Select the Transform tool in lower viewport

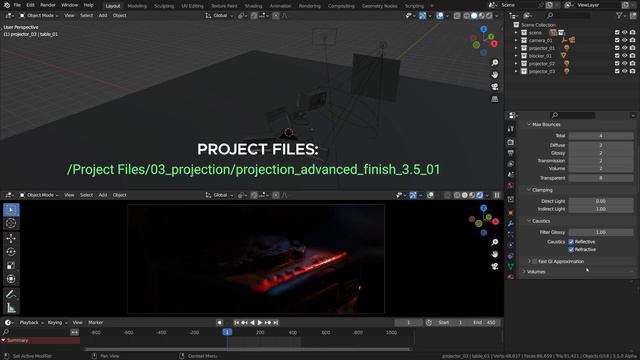[x=11, y=279]
